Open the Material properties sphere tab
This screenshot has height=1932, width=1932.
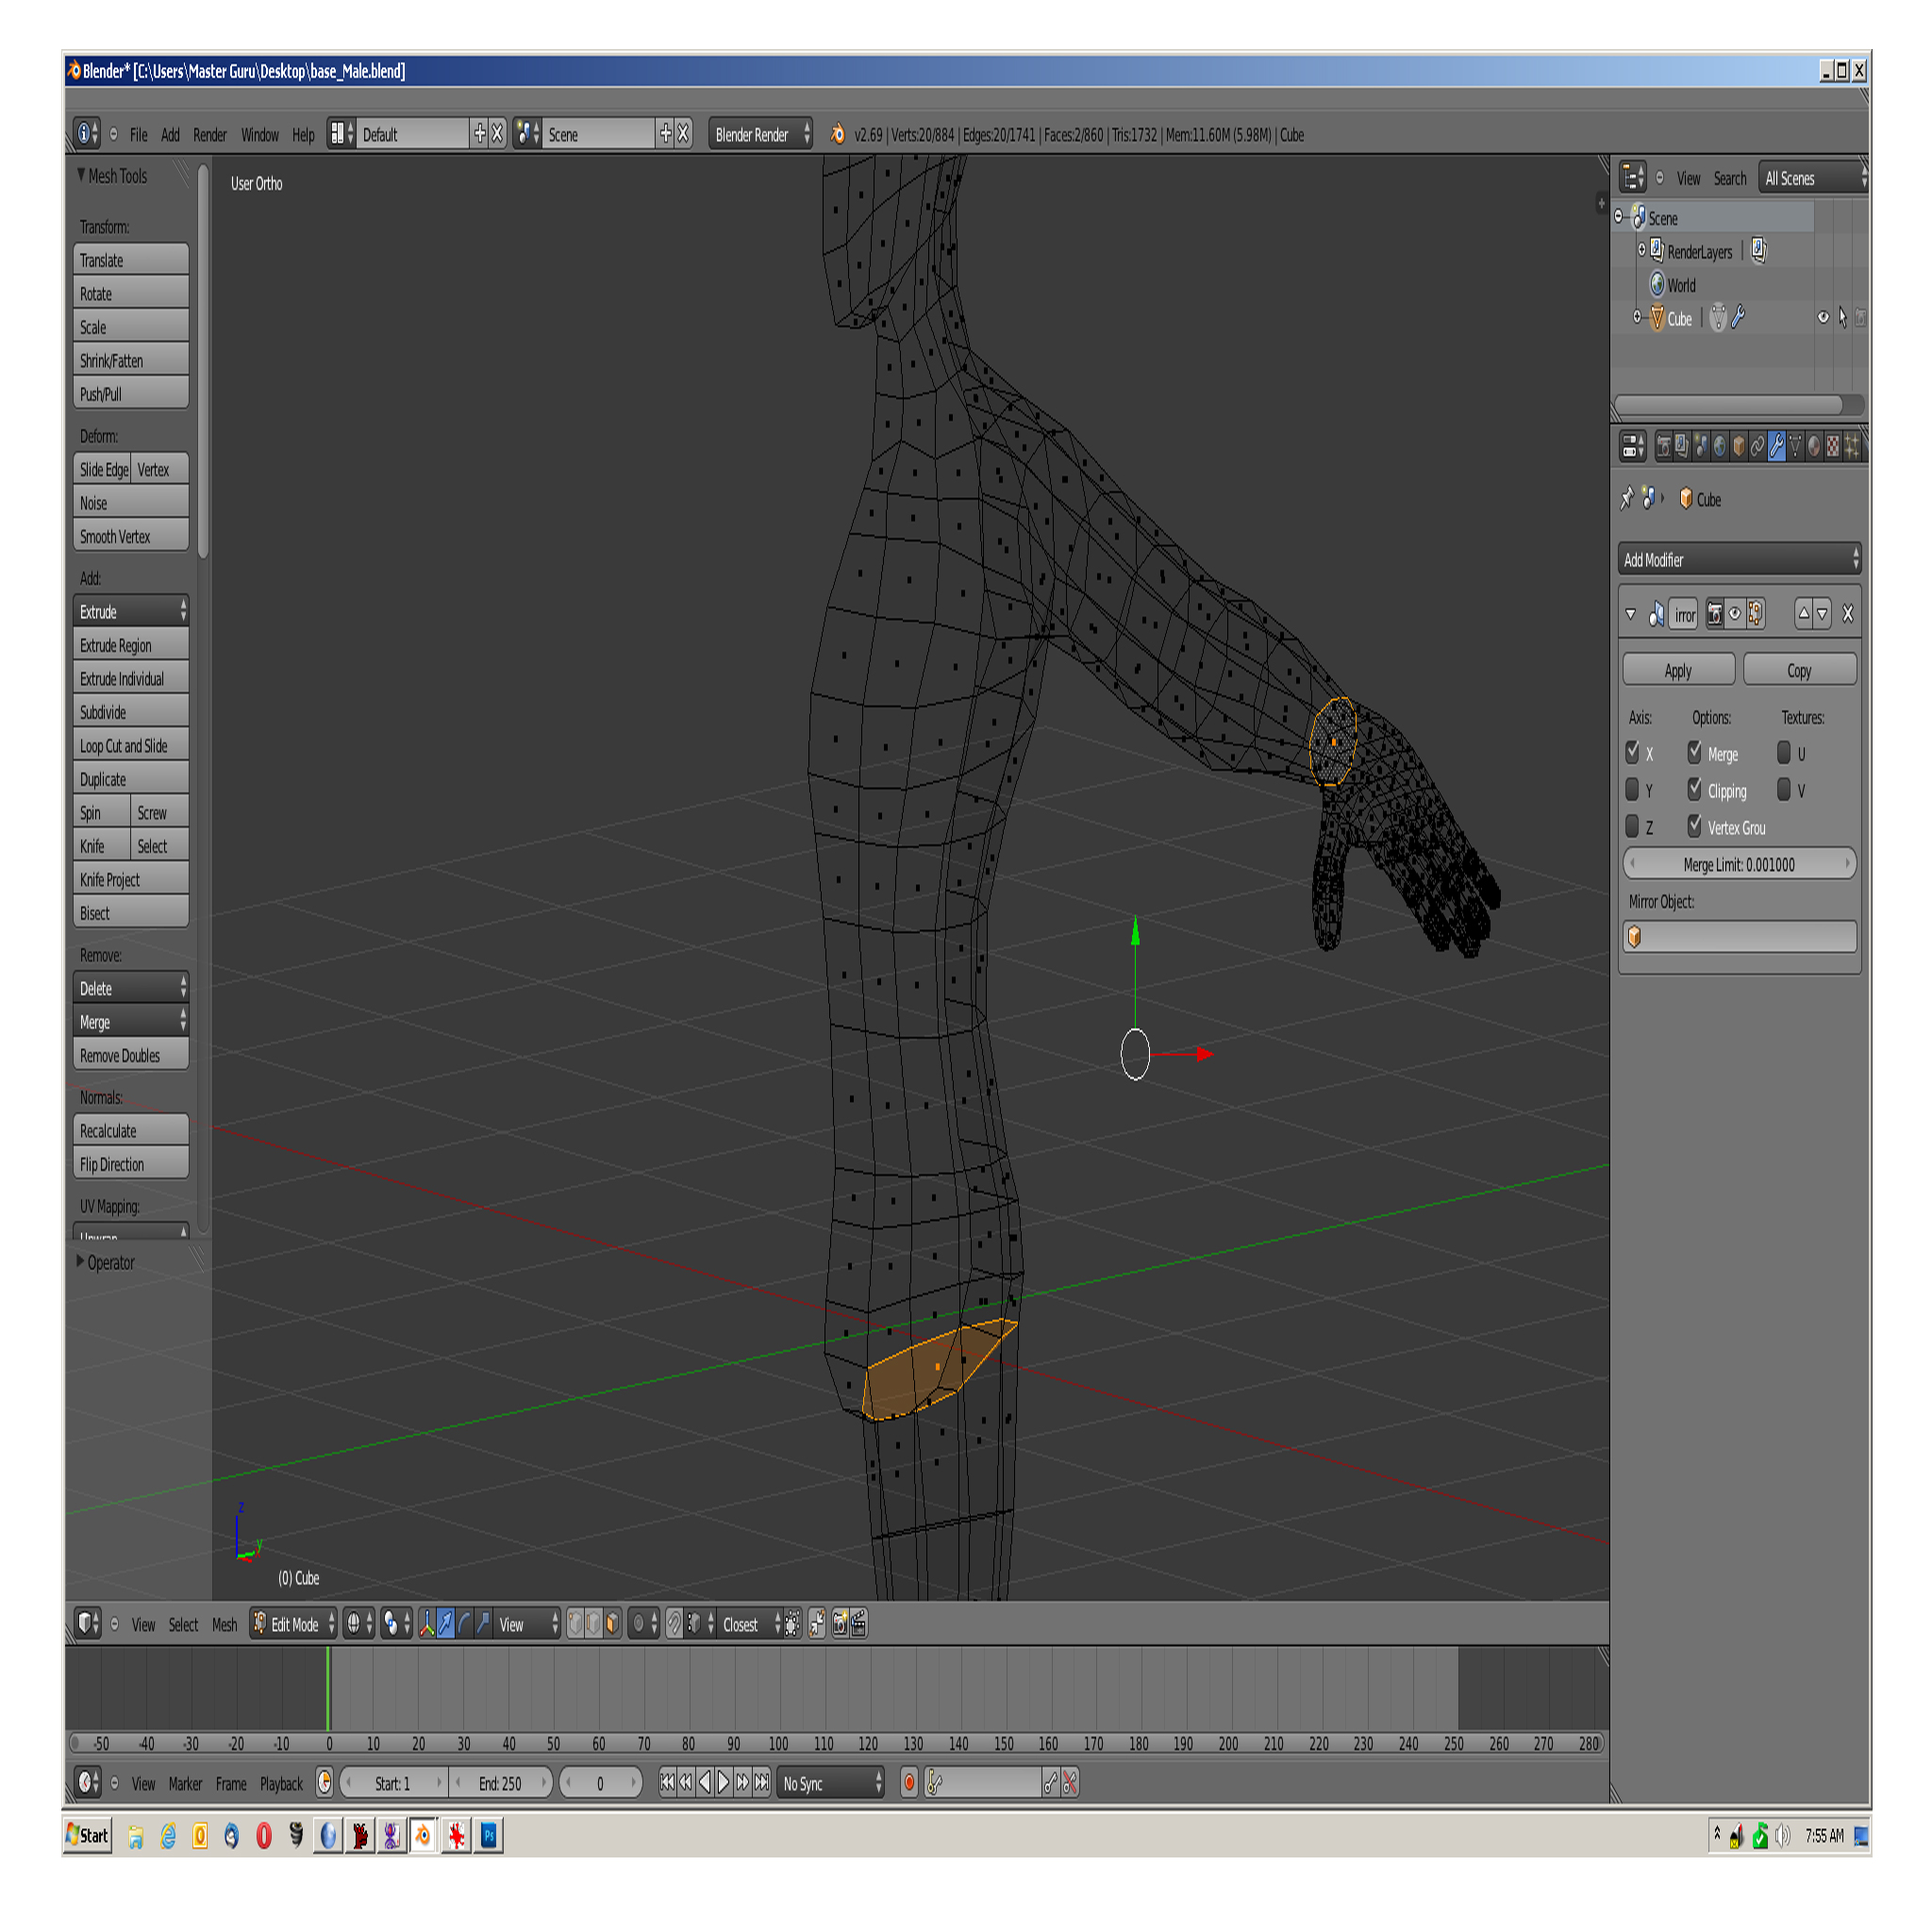pyautogui.click(x=1814, y=447)
